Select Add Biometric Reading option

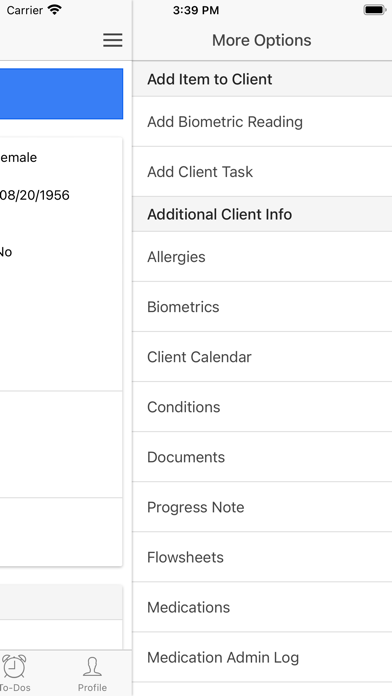(262, 122)
